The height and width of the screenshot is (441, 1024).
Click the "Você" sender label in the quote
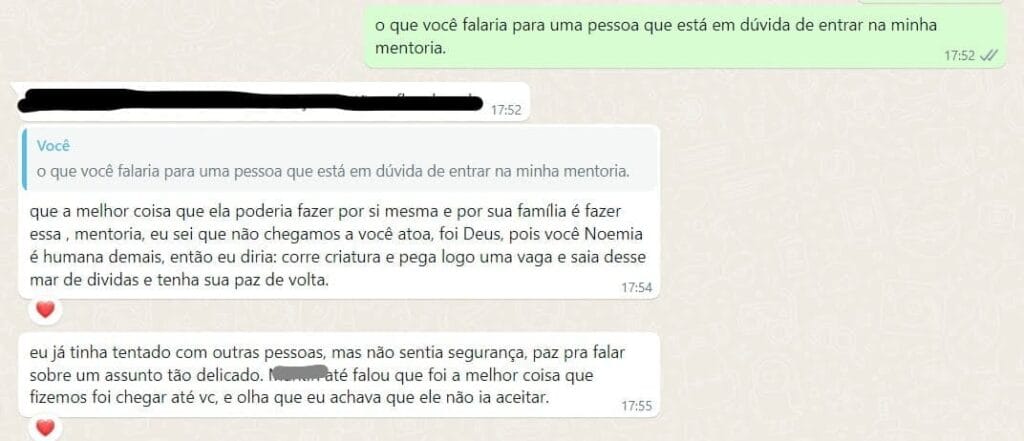54,146
